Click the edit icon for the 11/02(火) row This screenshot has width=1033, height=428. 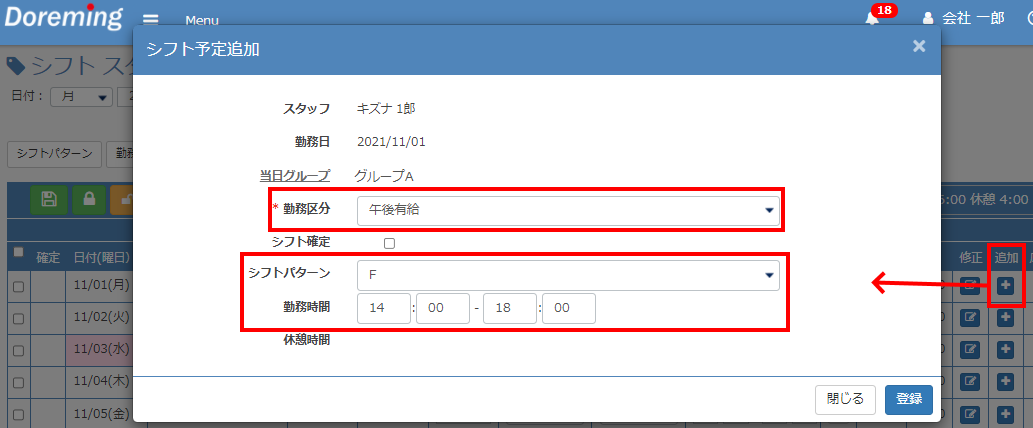pos(970,317)
